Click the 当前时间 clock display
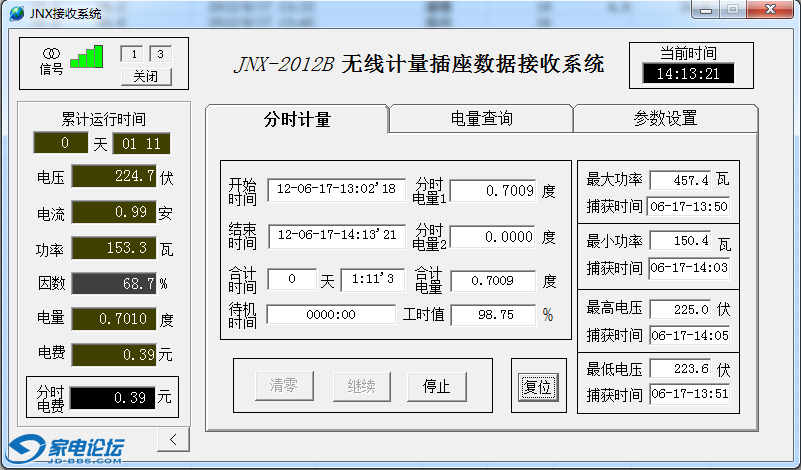 click(688, 73)
